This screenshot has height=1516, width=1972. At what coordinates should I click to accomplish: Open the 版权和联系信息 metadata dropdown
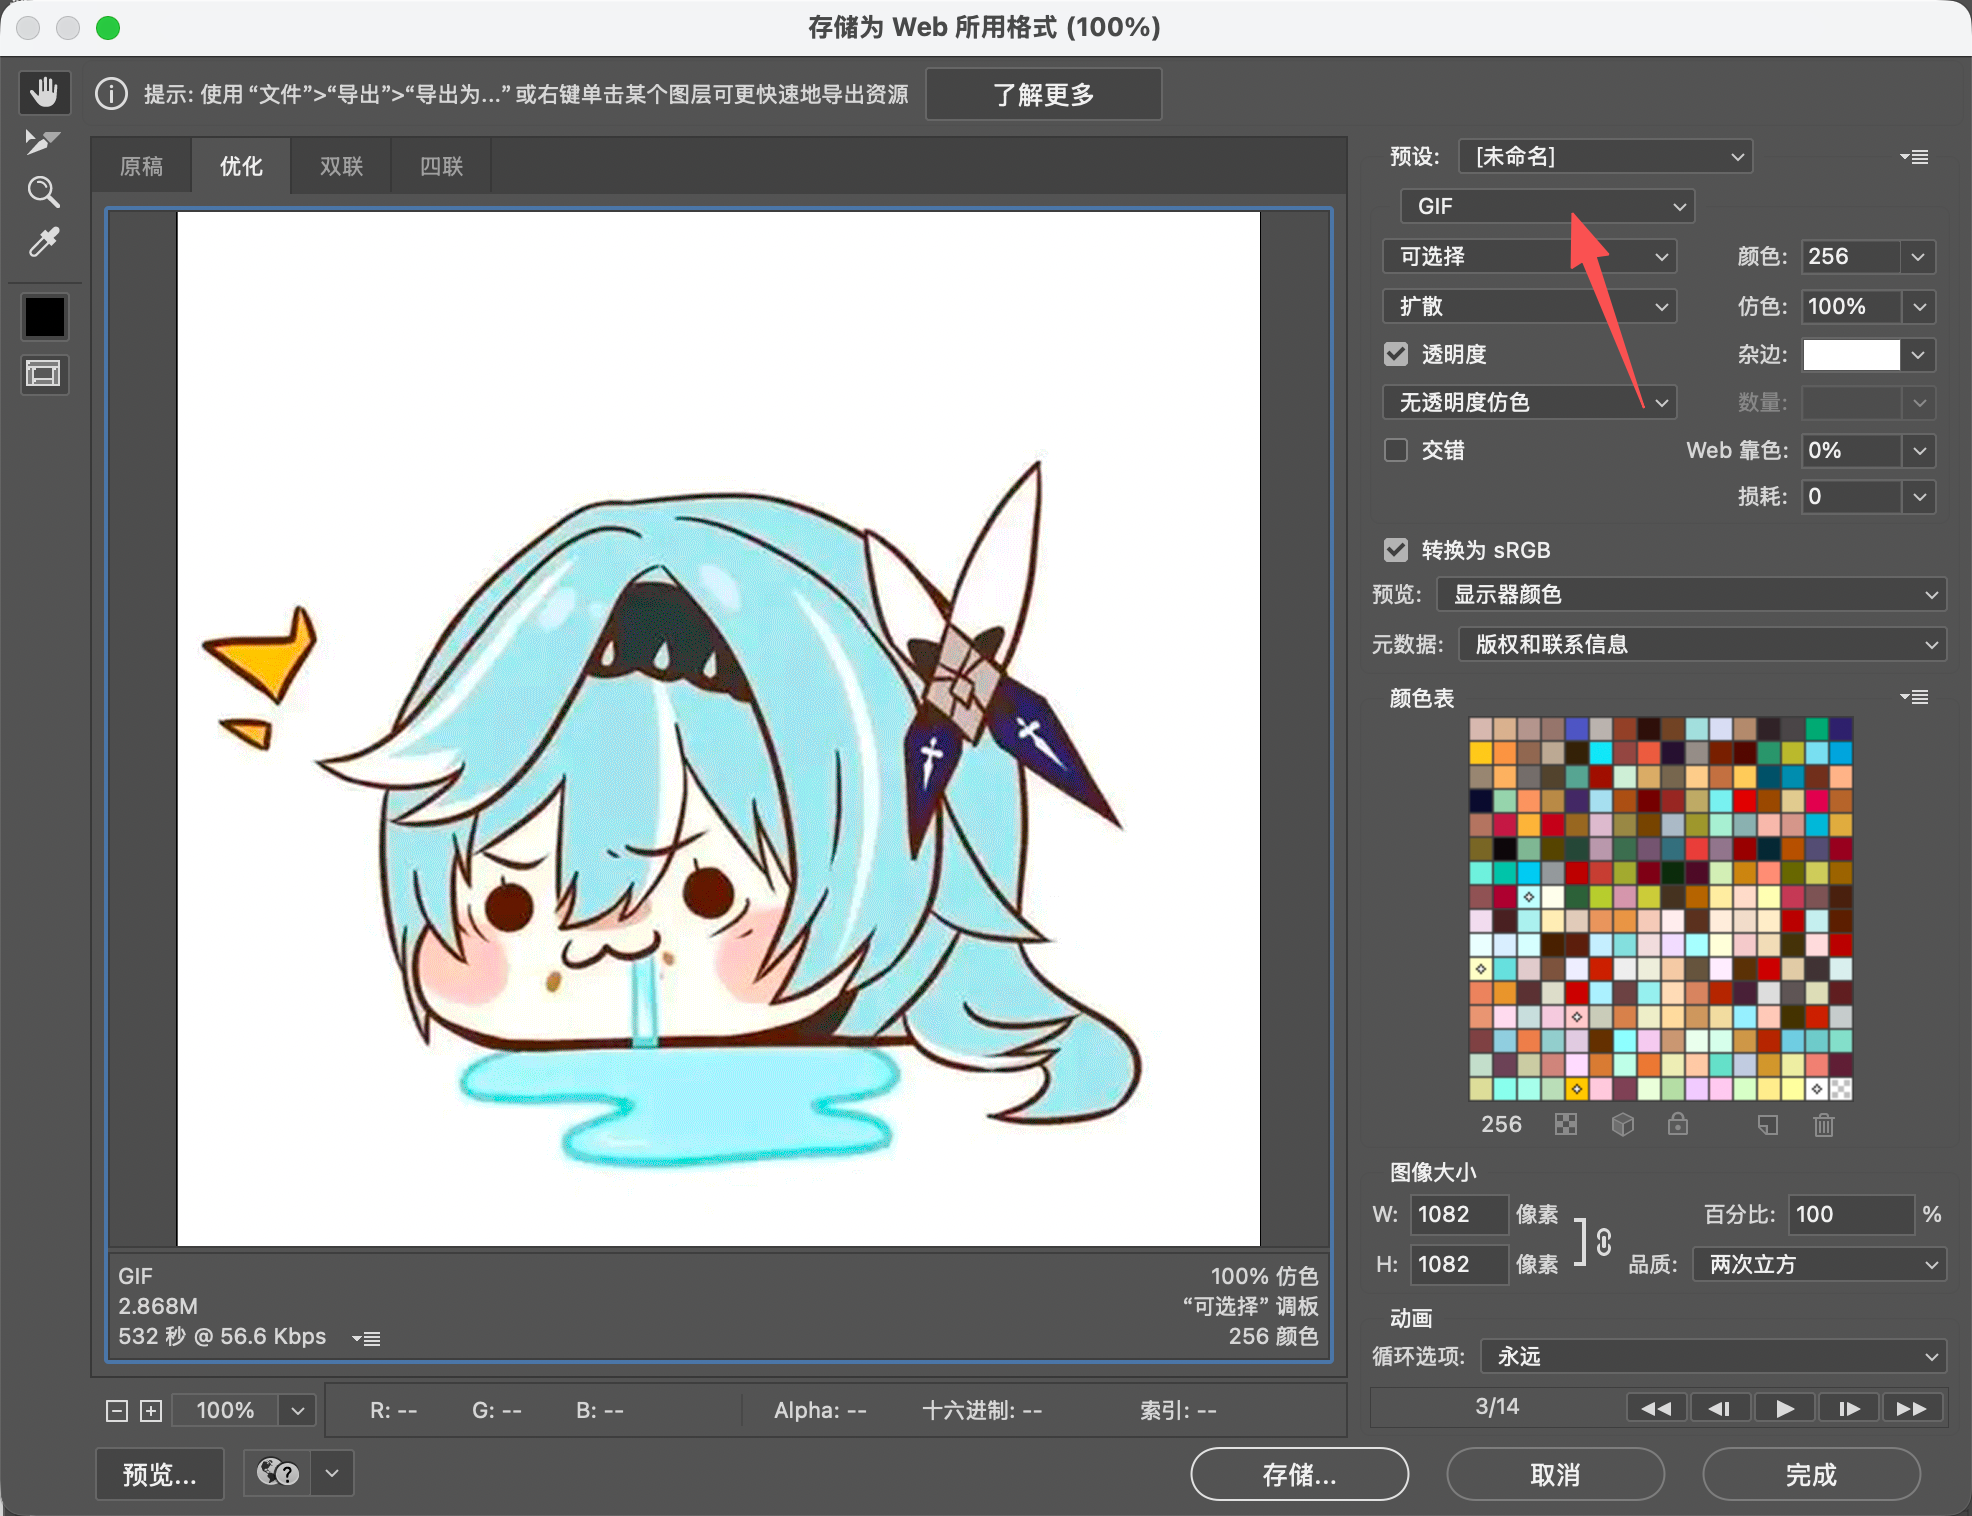[1703, 644]
